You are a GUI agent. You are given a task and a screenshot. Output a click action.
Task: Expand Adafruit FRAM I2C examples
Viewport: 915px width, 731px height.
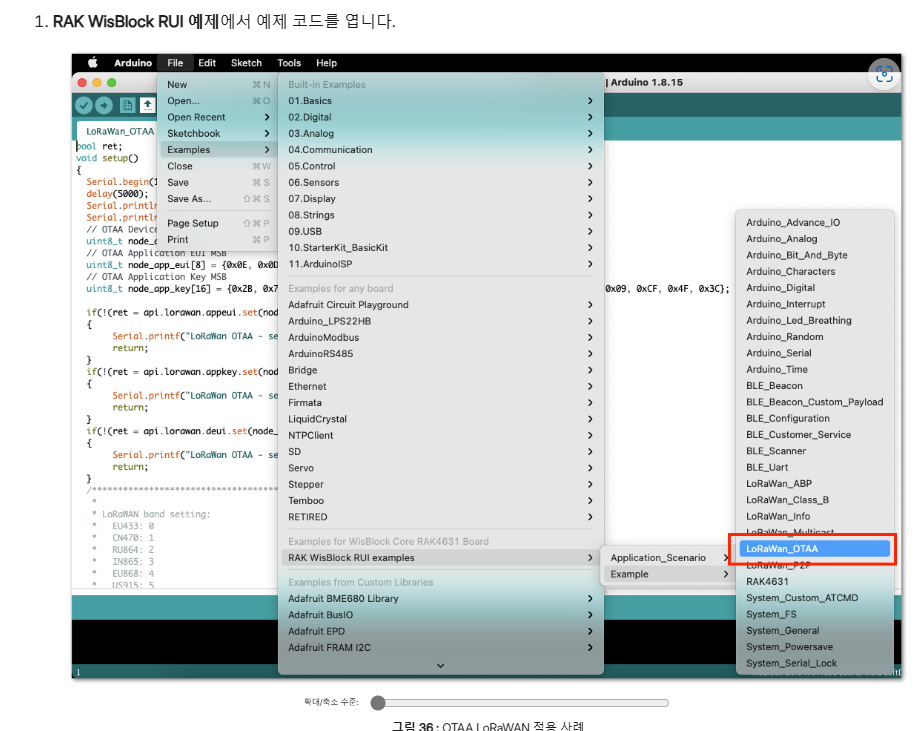[x=441, y=648]
